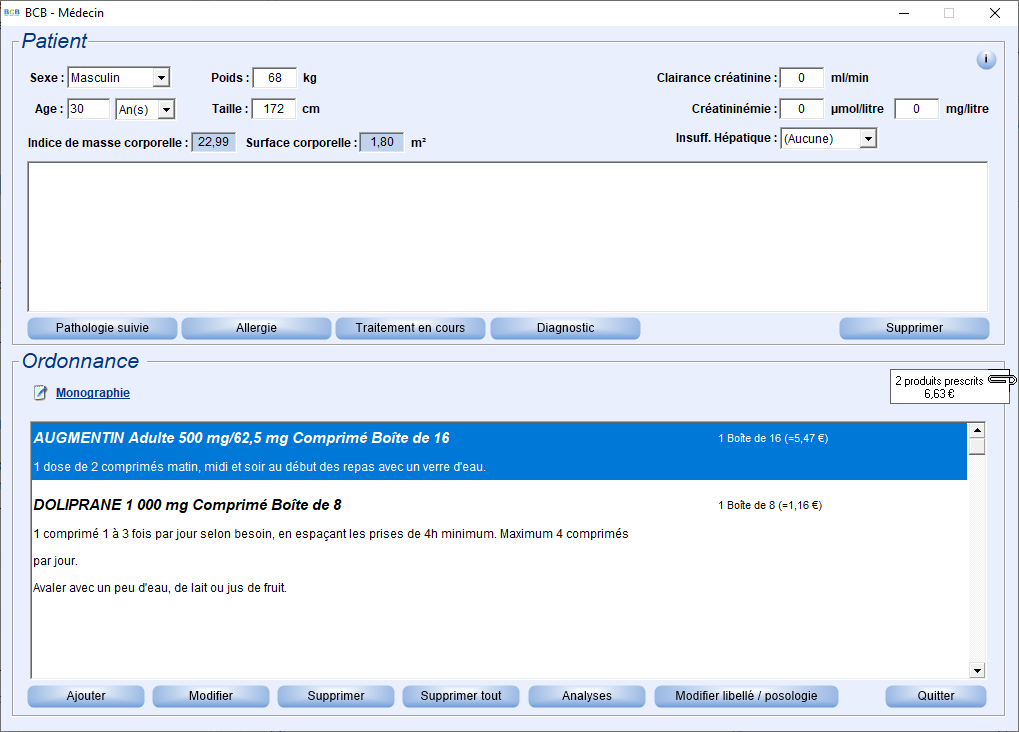Click 'Avaler avec un peu d'eau' instruction text

pyautogui.click(x=160, y=588)
